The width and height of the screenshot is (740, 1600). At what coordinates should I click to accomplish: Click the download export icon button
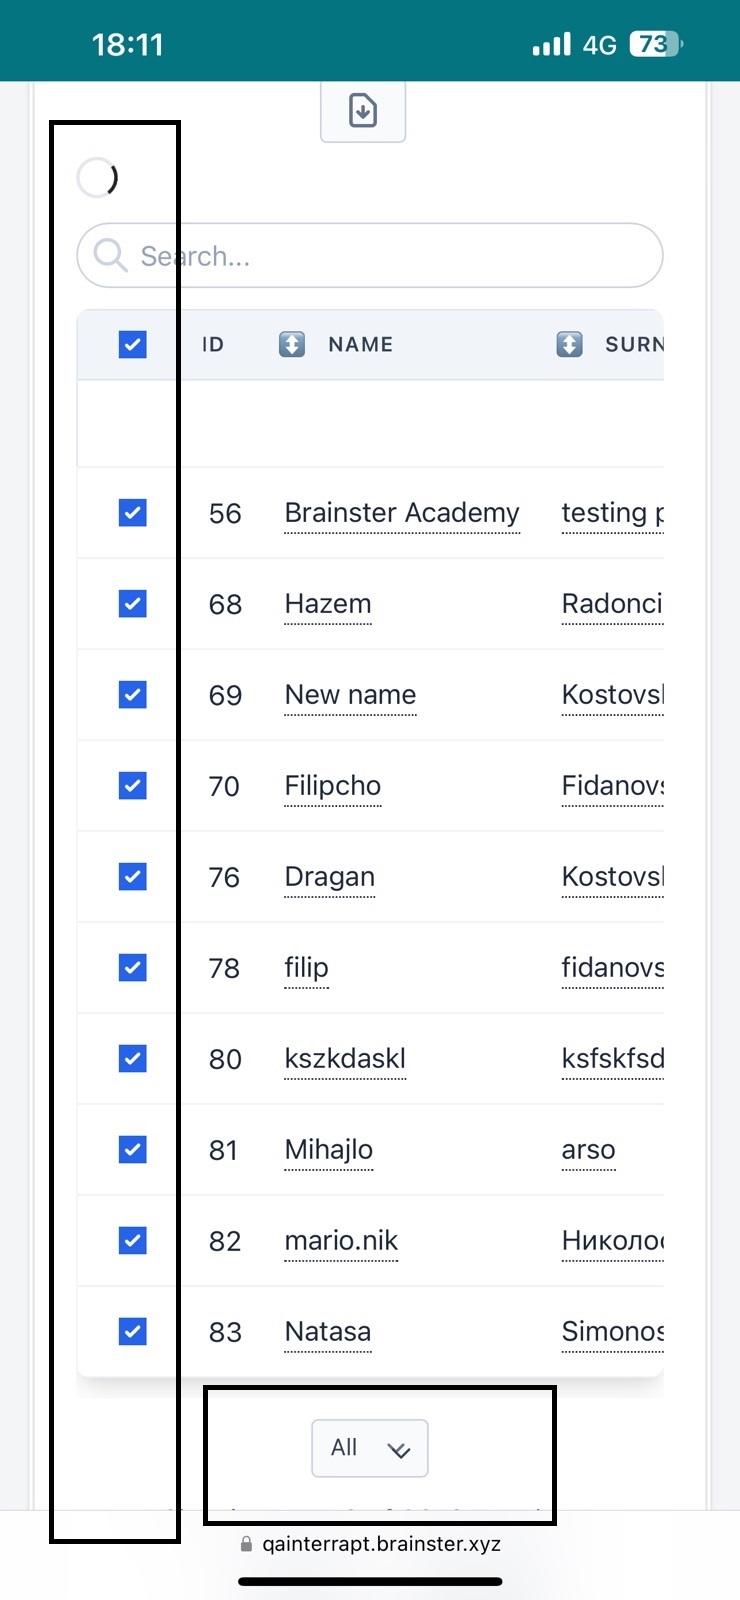[x=362, y=110]
